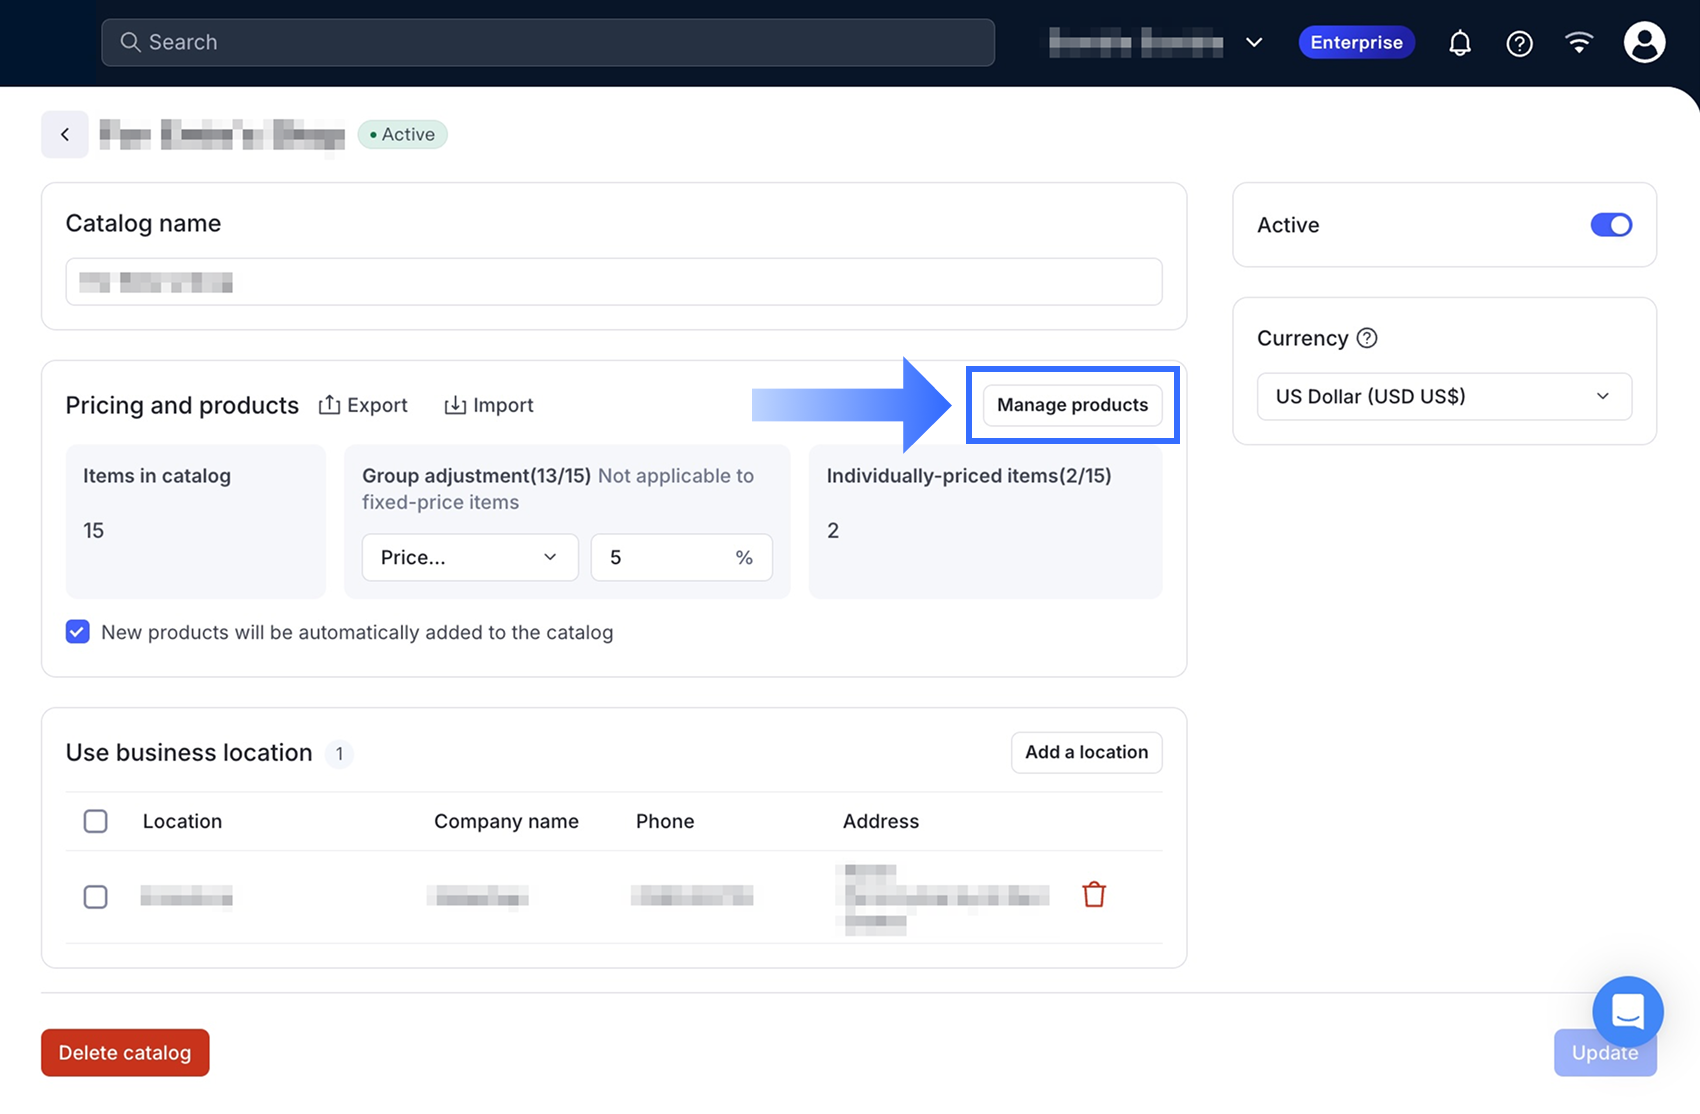This screenshot has height=1114, width=1700.
Task: Click the wifi connection status icon
Action: (x=1579, y=42)
